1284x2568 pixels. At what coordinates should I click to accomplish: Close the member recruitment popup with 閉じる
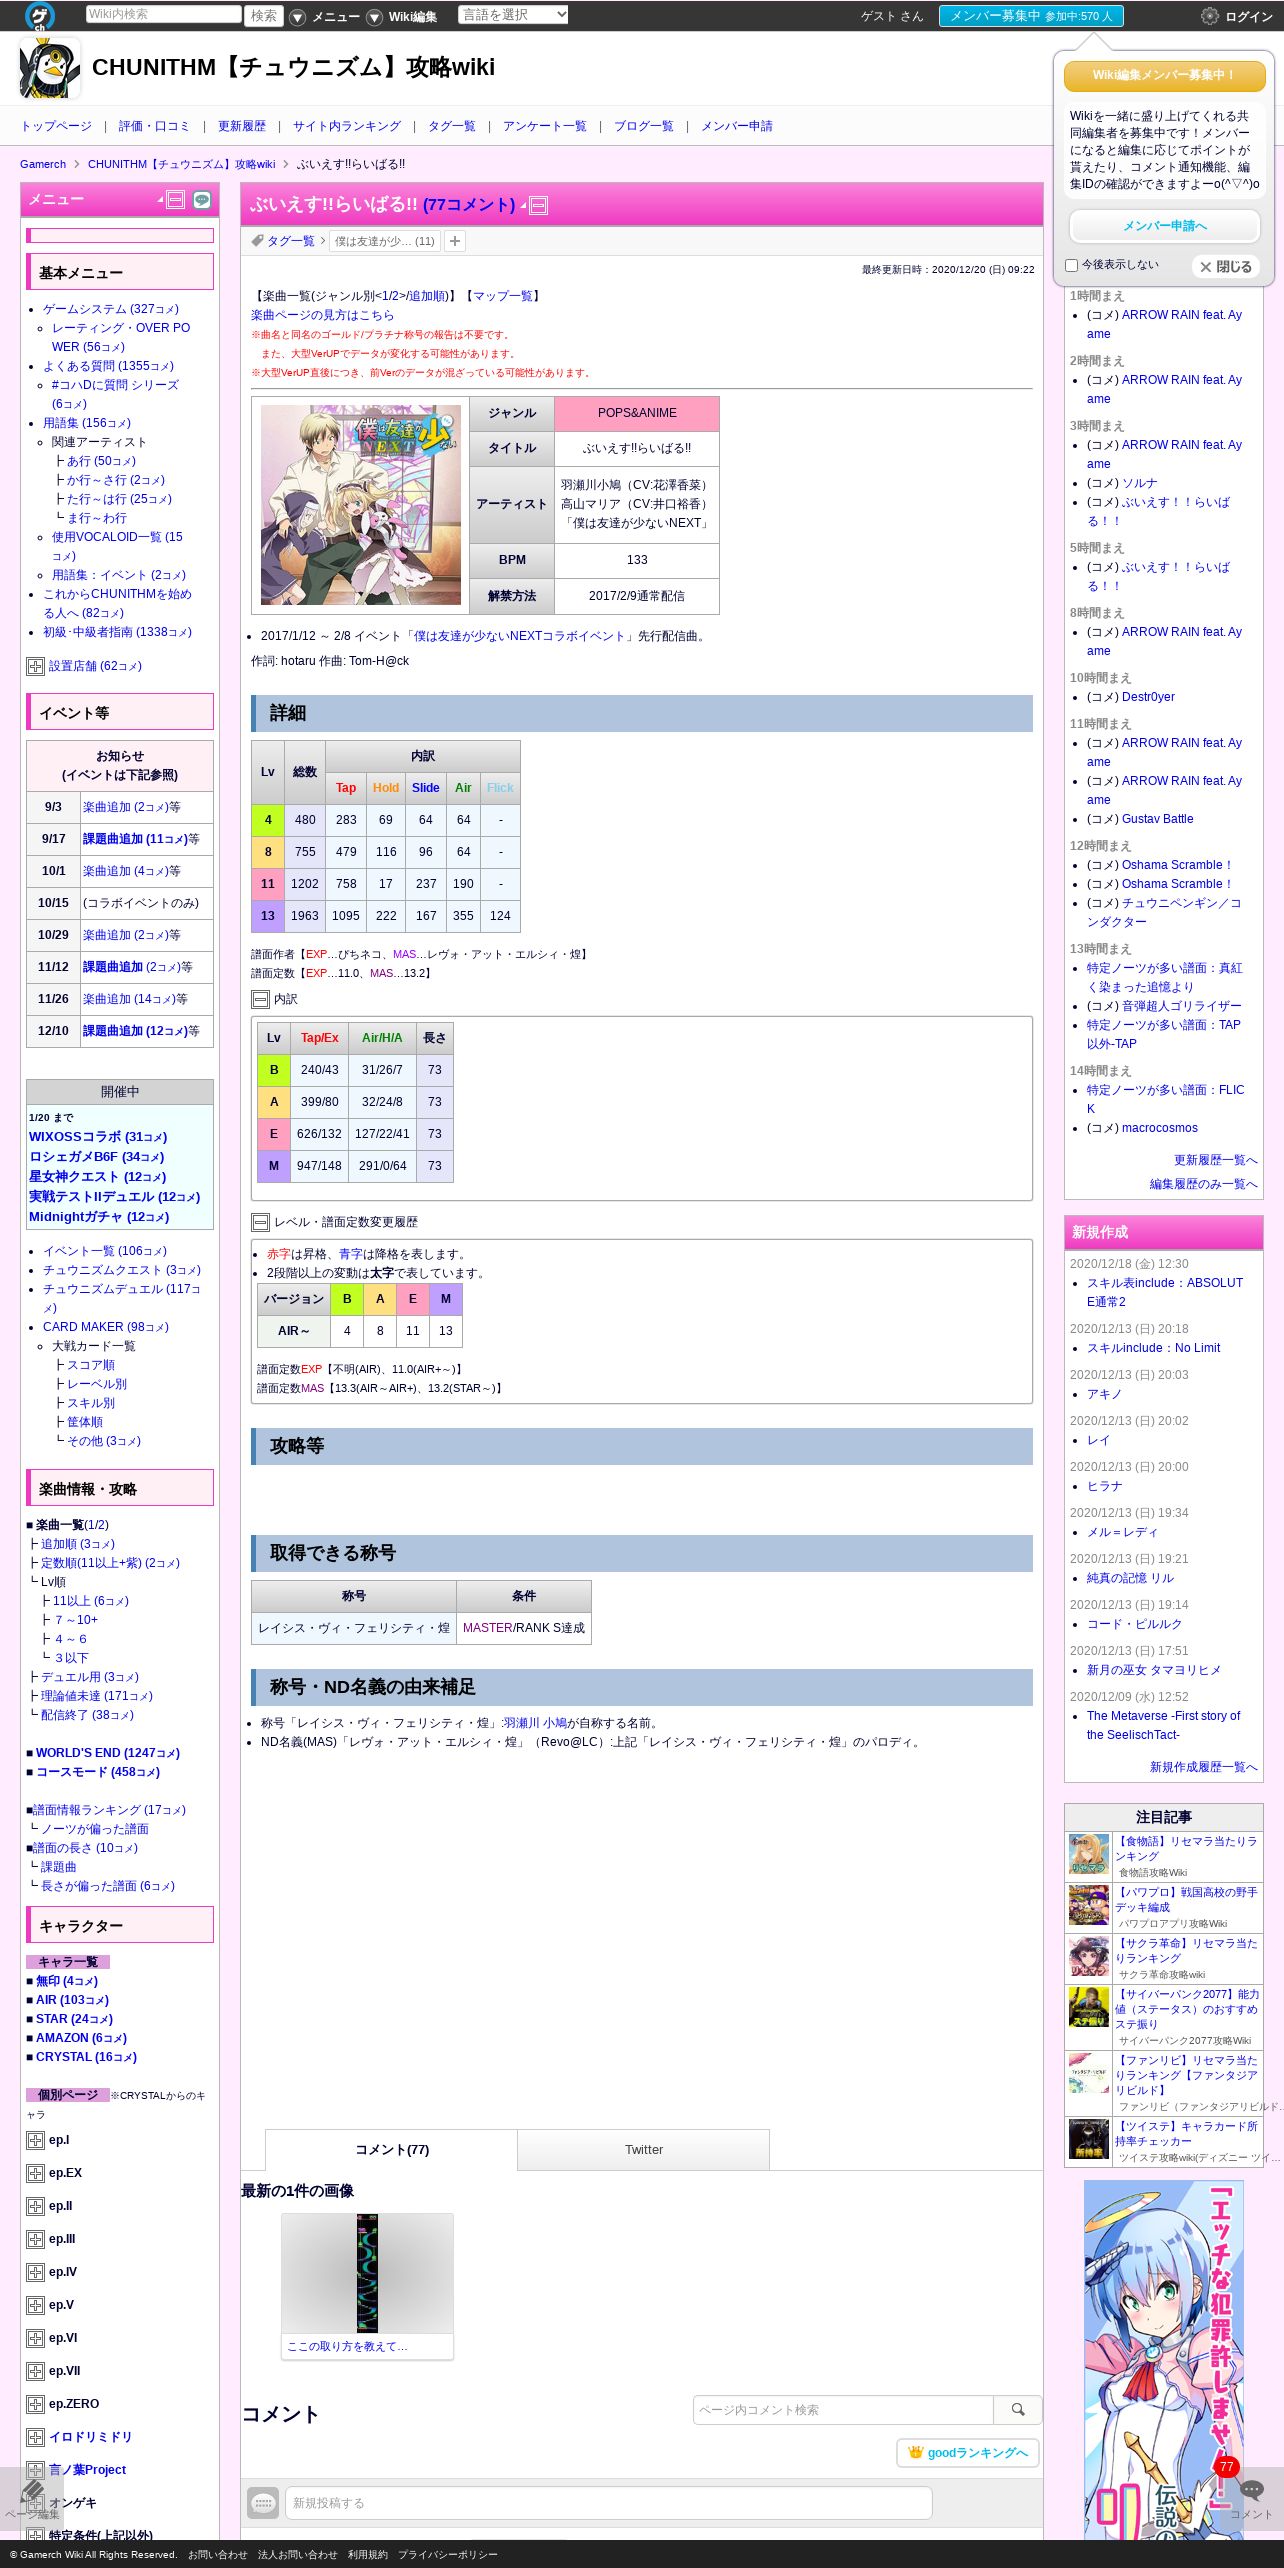point(1226,267)
